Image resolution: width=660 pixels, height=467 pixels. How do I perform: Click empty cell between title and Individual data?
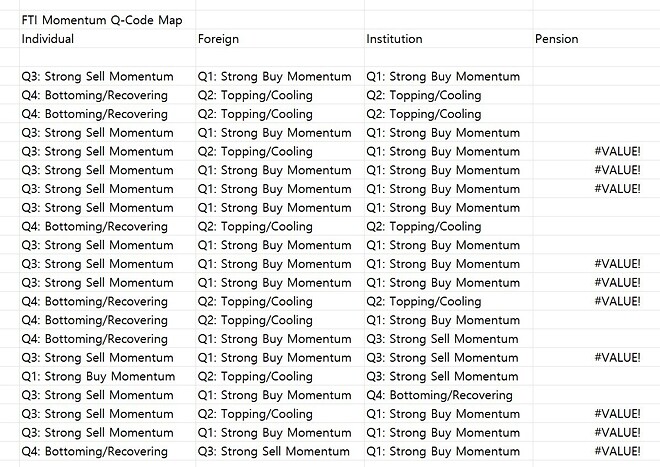pyautogui.click(x=100, y=58)
